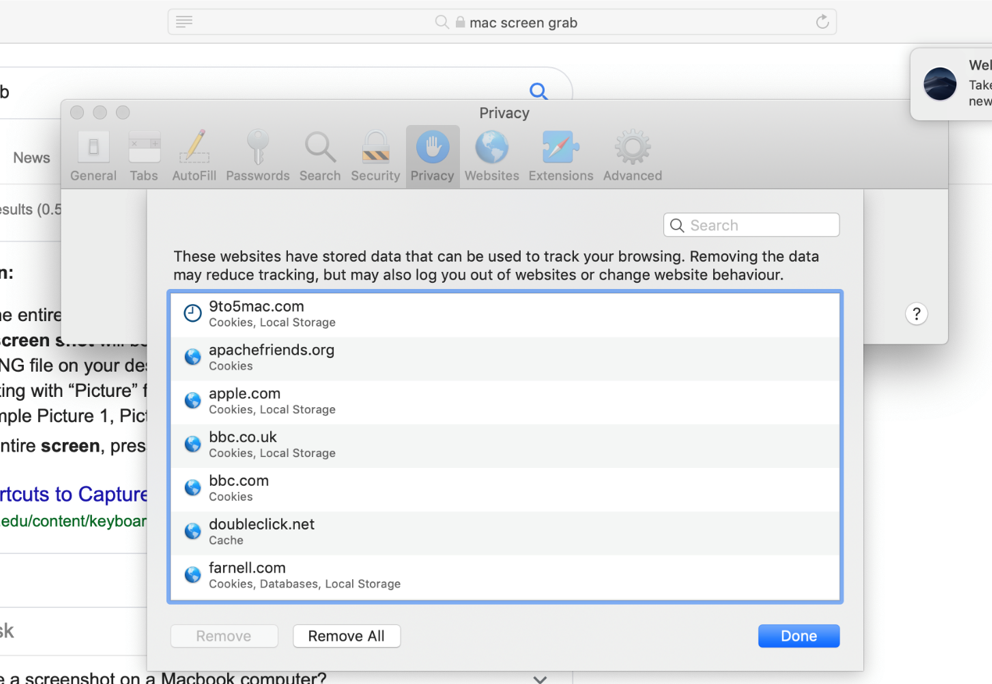Open the Websites preferences pane
992x684 pixels.
[x=492, y=156]
